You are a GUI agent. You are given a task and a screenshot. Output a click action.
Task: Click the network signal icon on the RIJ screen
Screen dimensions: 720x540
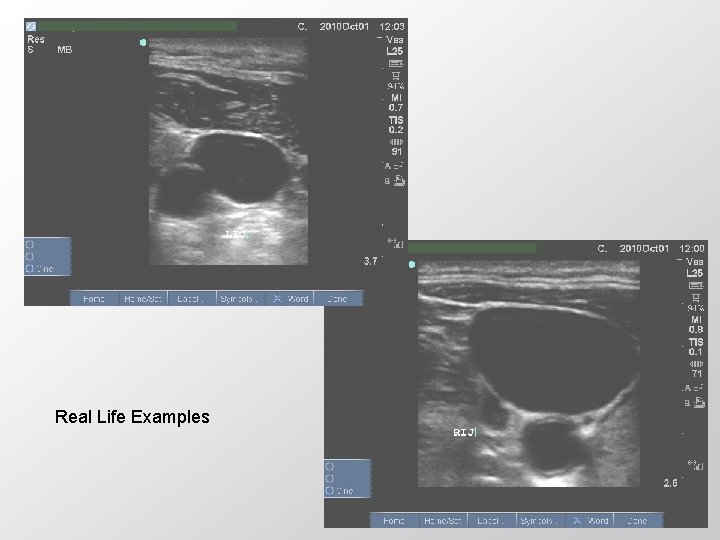click(695, 465)
